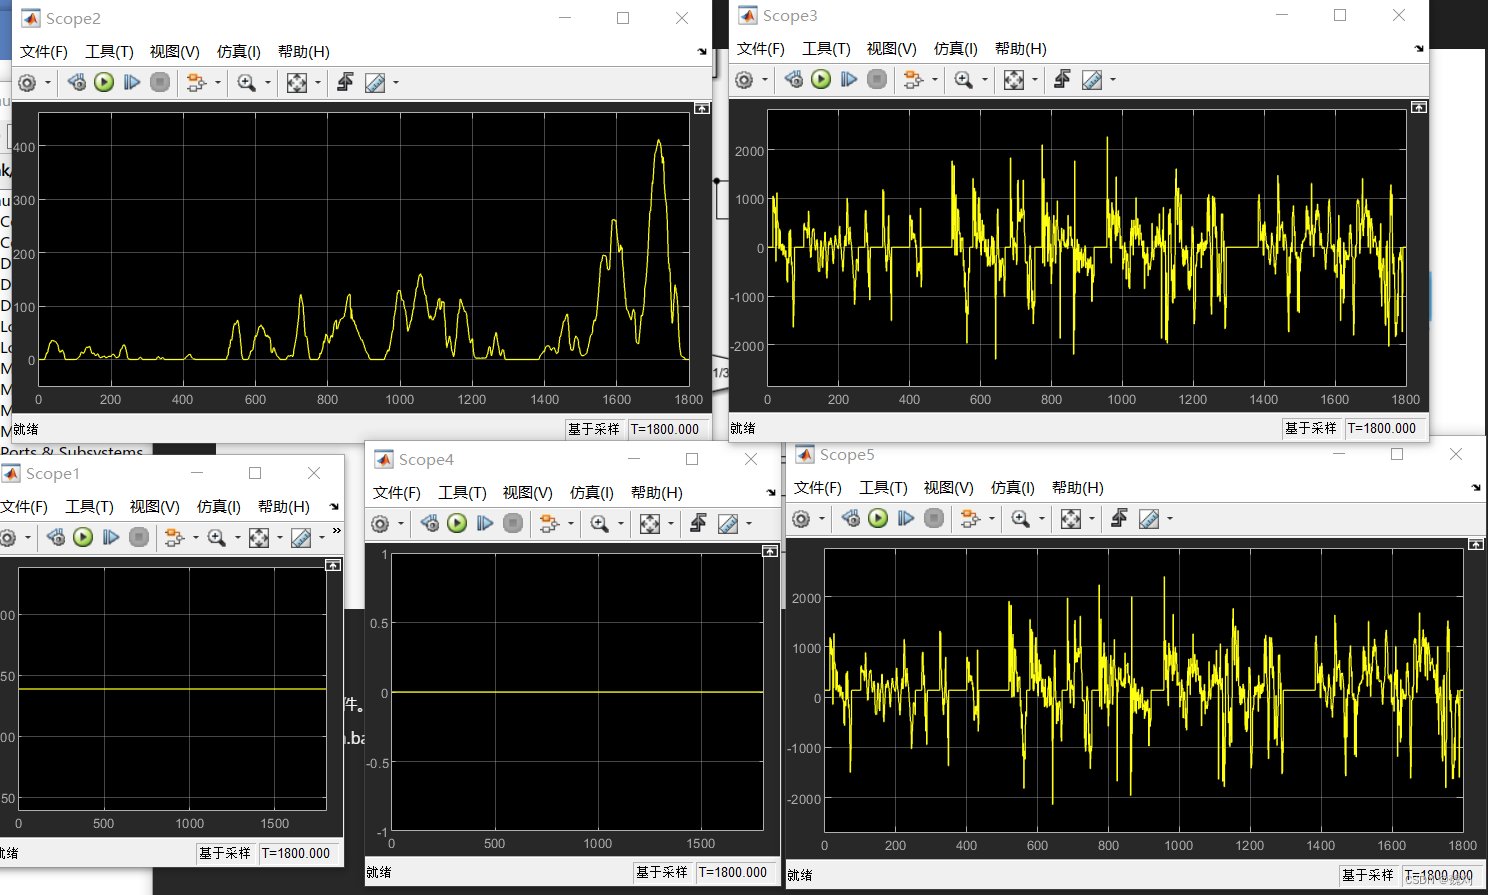
Task: Click Scope3 undock arrow in menu bar
Action: coord(1419,49)
